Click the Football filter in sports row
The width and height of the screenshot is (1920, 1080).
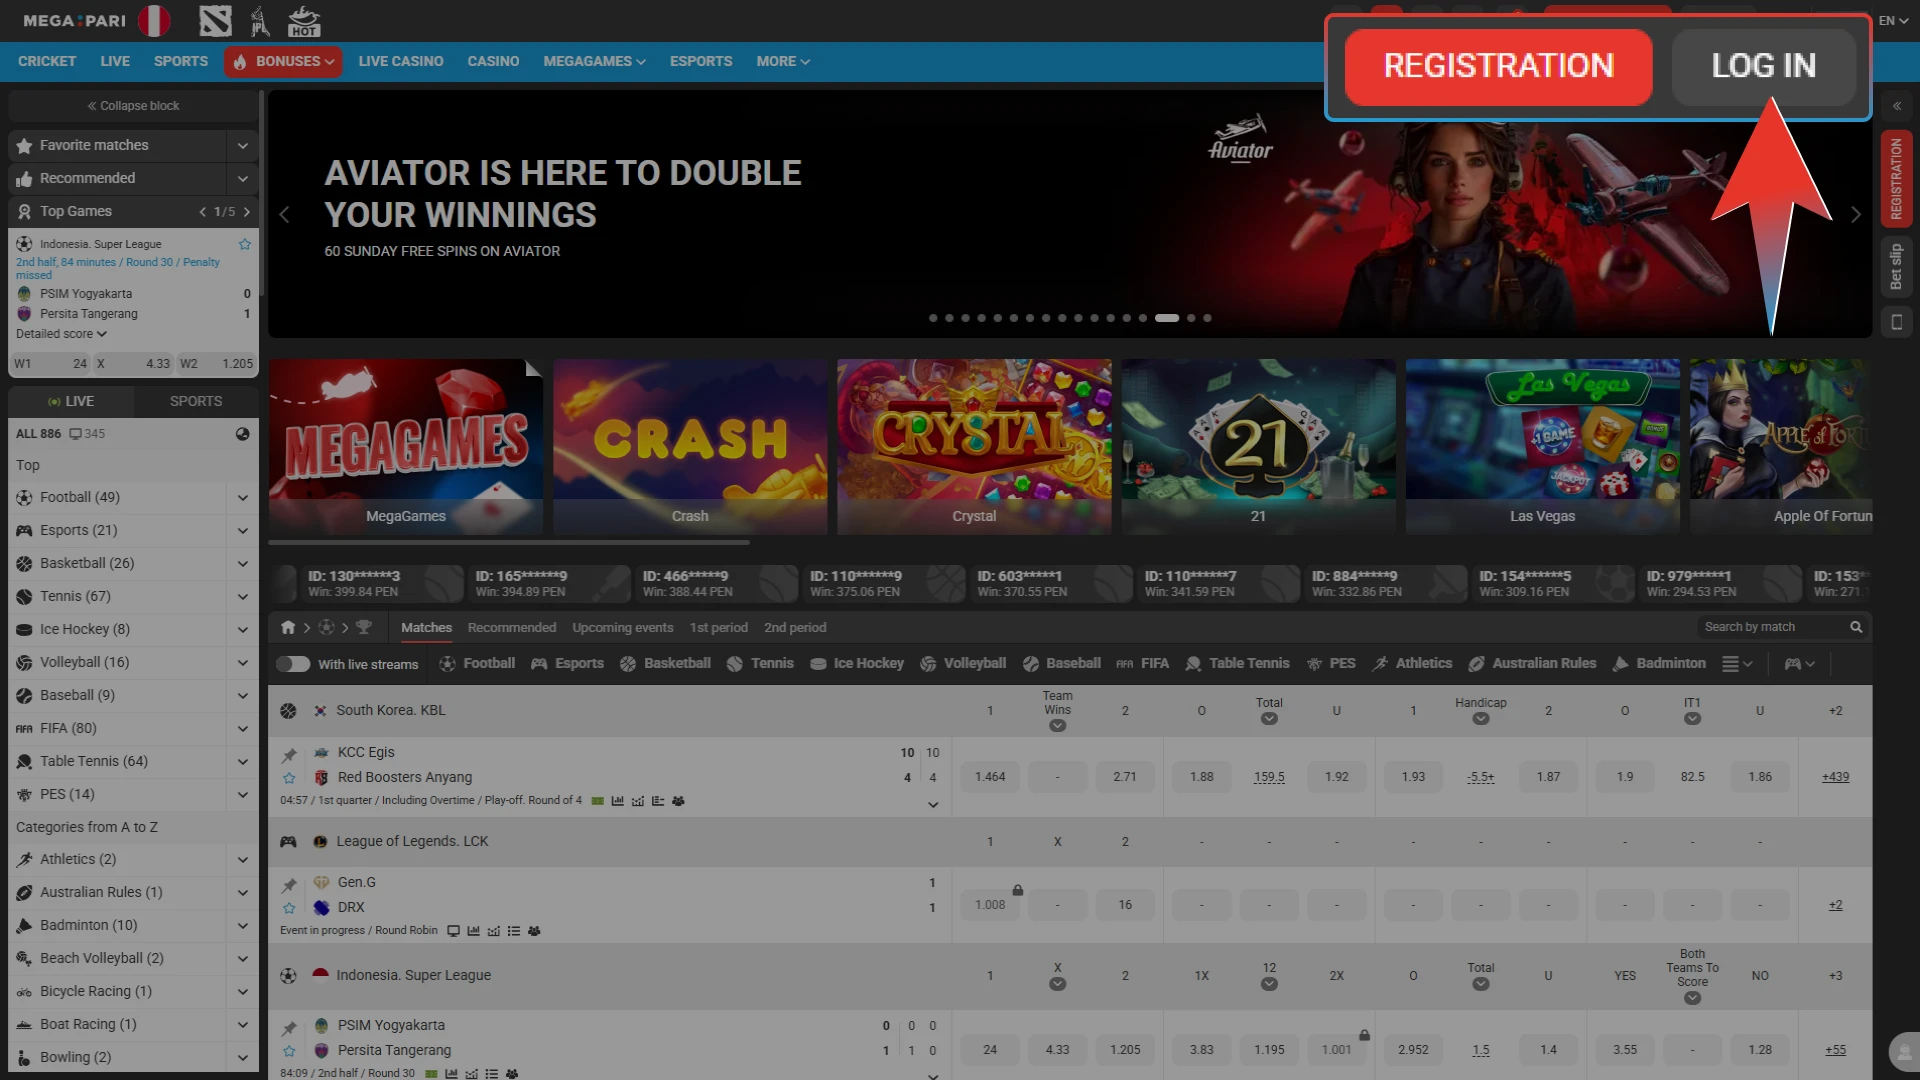tap(477, 664)
